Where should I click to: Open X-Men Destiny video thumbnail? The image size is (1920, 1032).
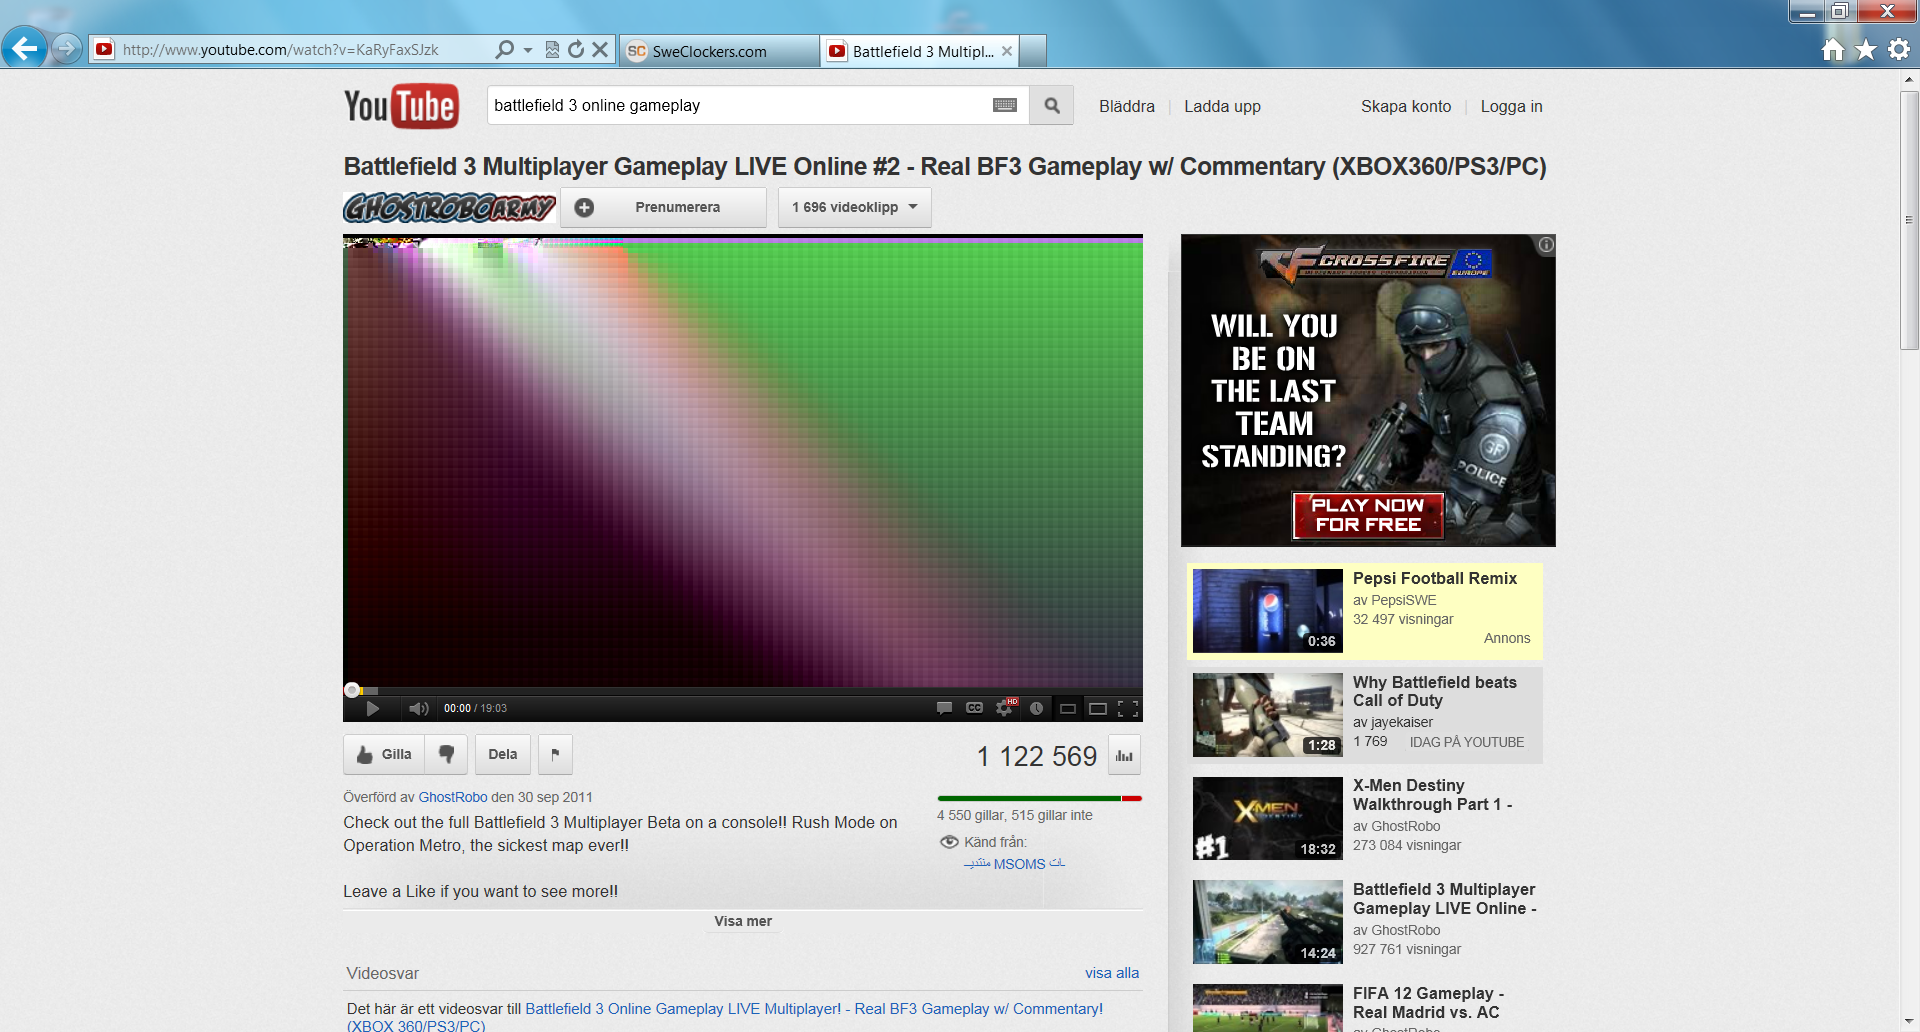[1268, 819]
